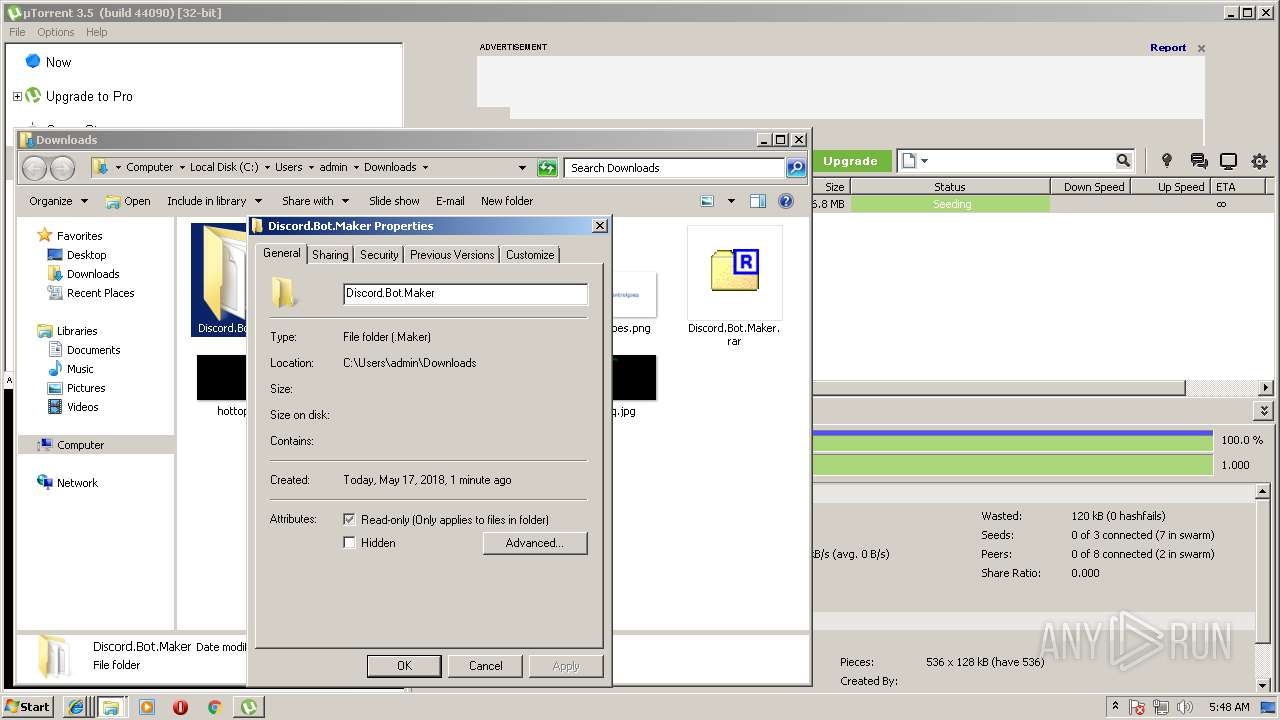Switch to the Security tab
This screenshot has width=1280, height=720.
coord(379,255)
